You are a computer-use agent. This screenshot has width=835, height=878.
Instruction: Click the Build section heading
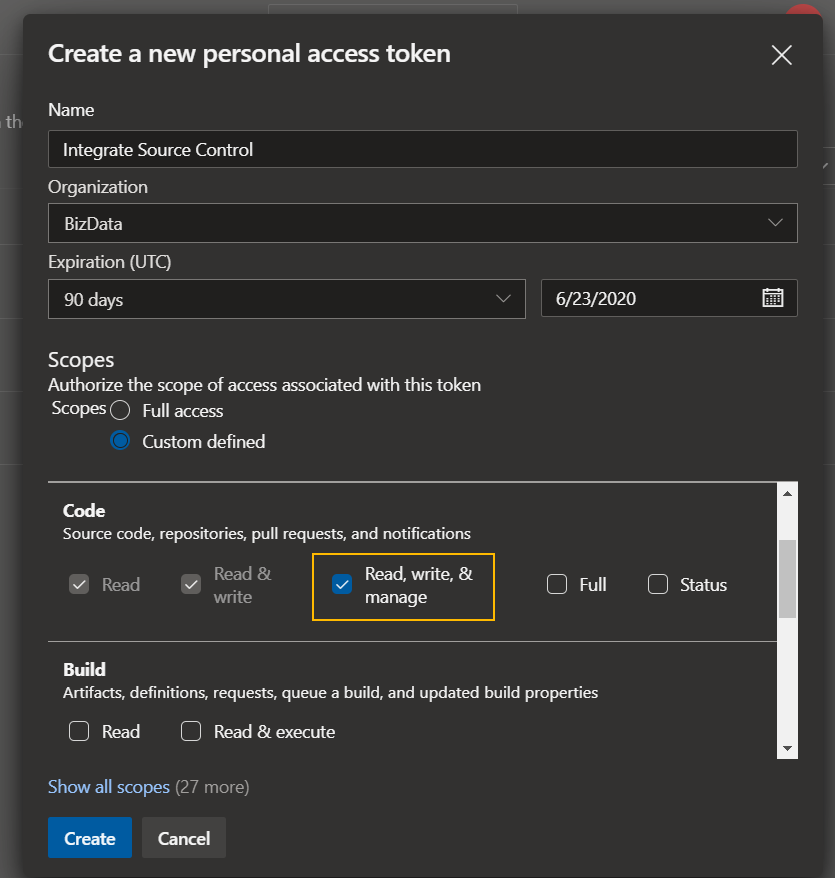click(85, 670)
